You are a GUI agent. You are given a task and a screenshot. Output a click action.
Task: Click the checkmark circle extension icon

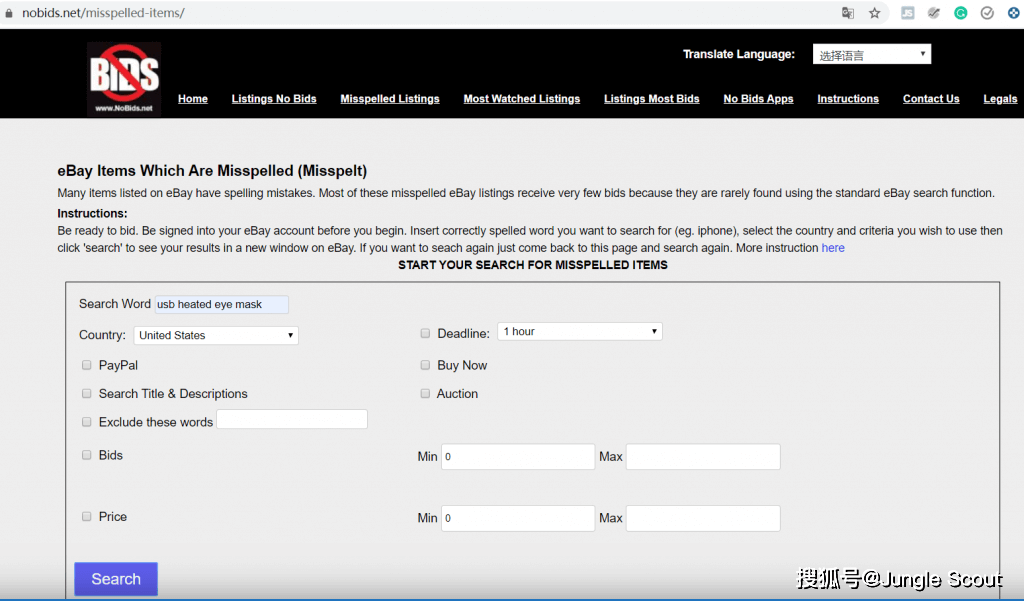(x=987, y=13)
